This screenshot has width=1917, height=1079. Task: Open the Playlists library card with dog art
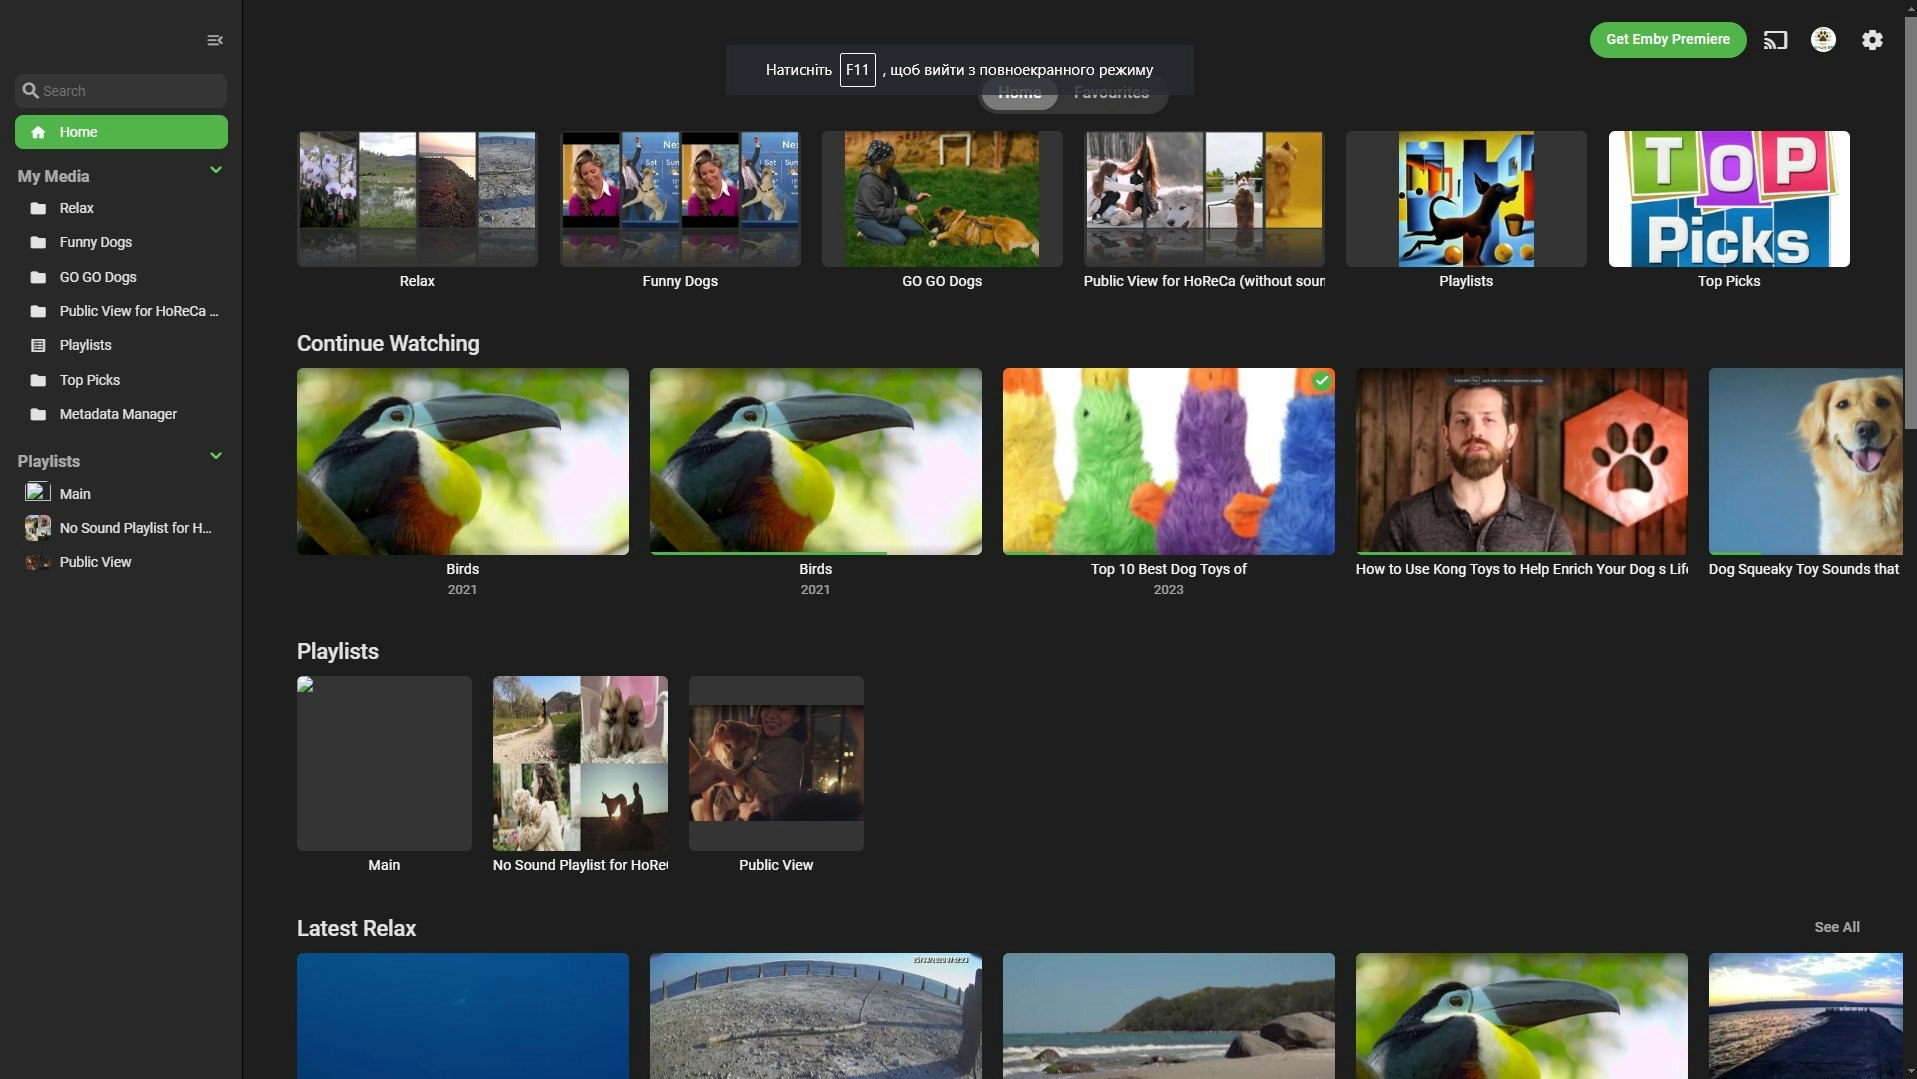click(1466, 199)
